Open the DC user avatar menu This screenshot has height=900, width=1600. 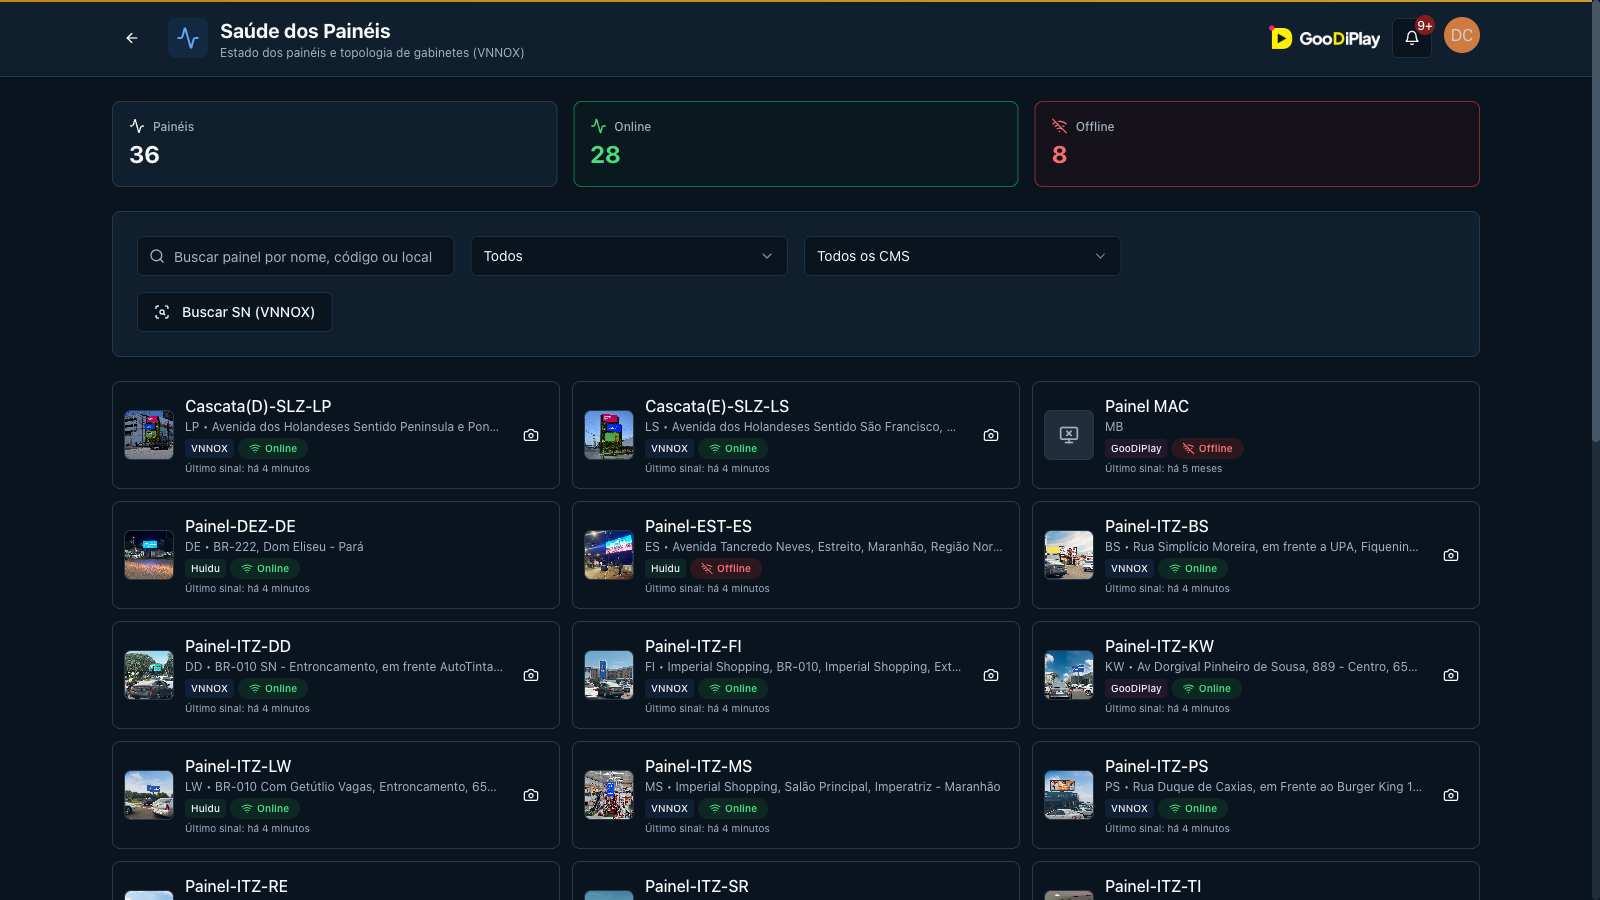pos(1462,36)
